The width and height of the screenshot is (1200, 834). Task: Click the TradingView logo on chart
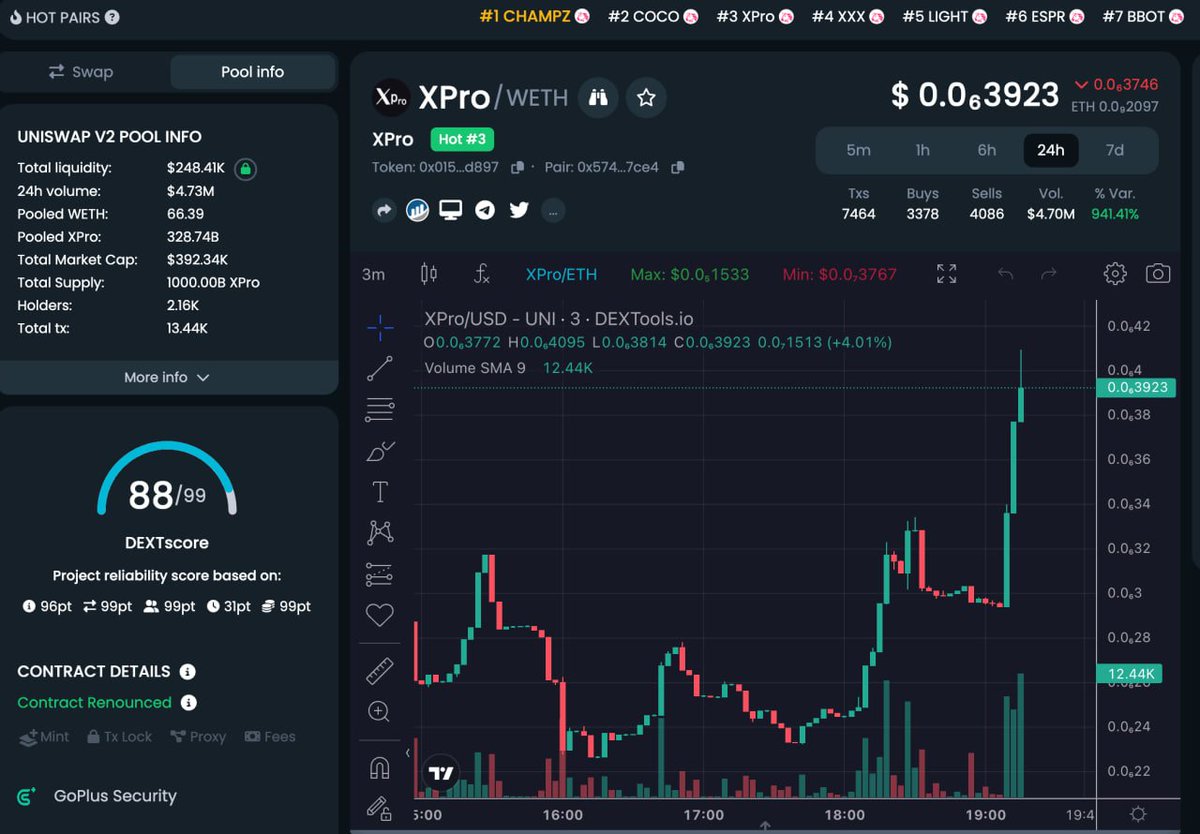click(x=440, y=773)
